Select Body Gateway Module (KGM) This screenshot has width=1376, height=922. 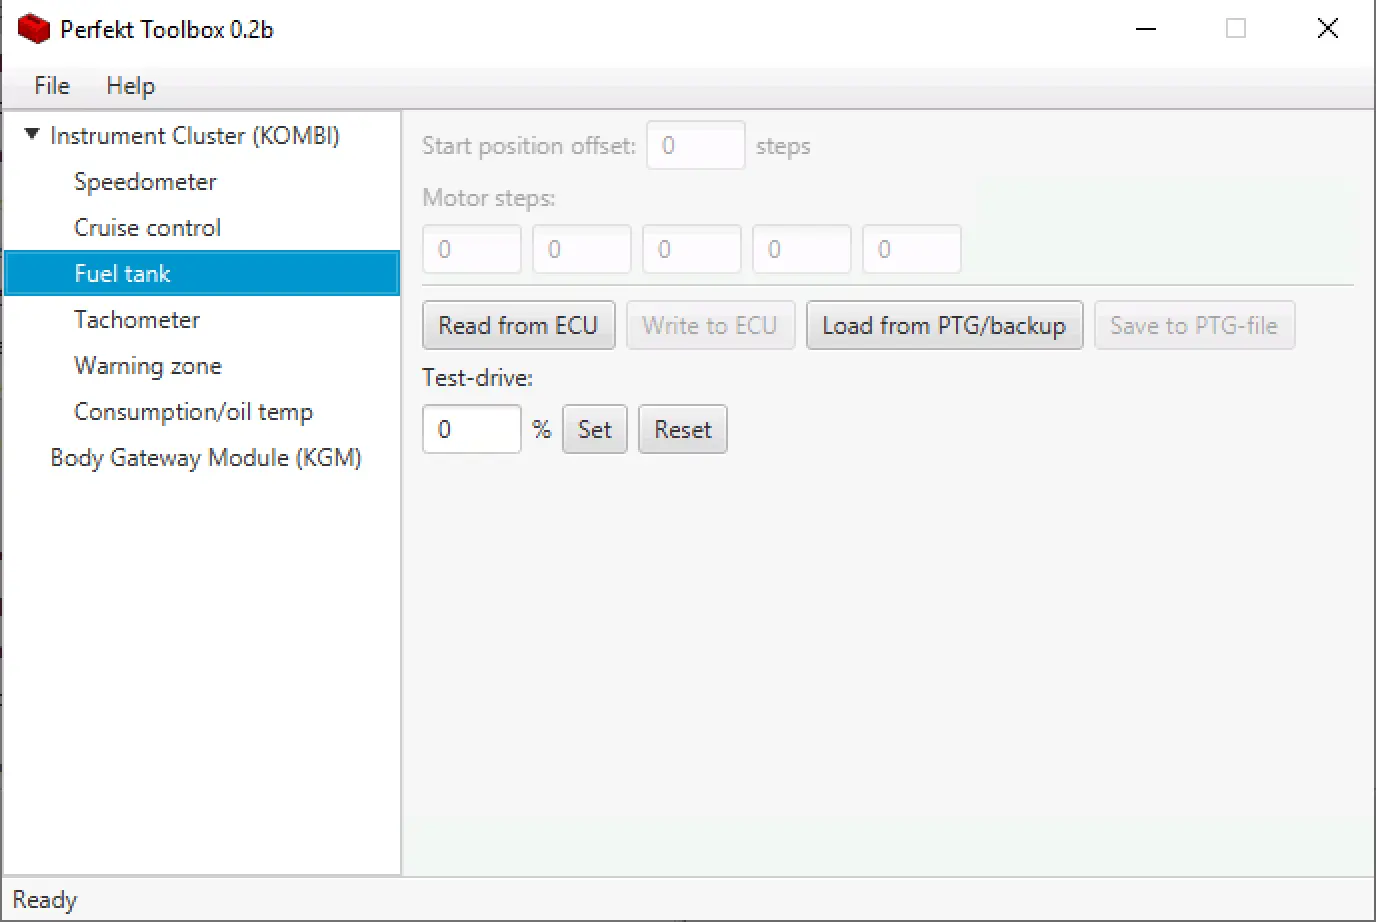(205, 458)
